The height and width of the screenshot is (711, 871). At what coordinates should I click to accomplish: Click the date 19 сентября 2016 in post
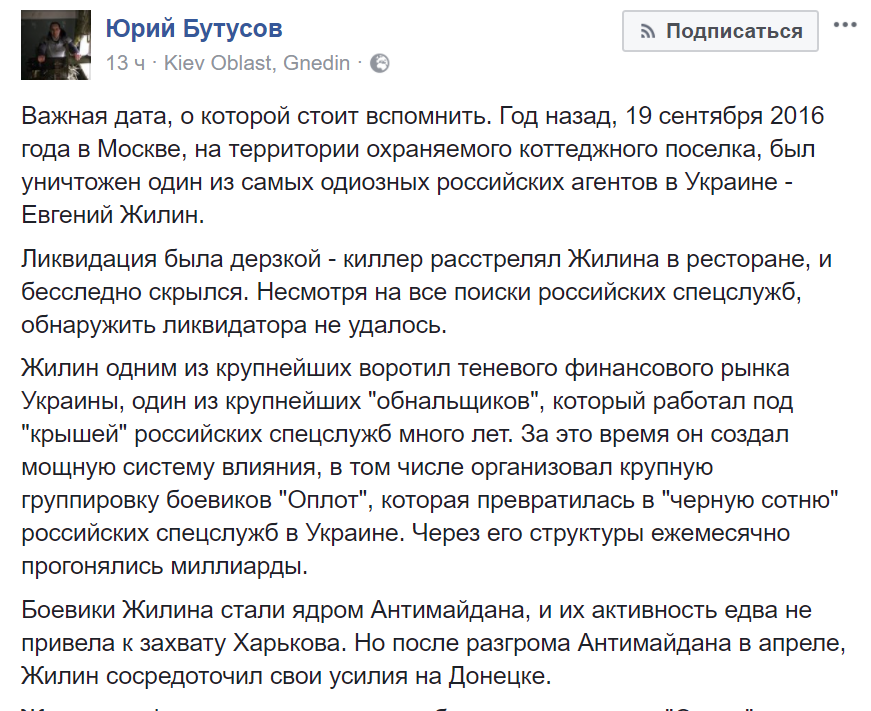tap(725, 116)
